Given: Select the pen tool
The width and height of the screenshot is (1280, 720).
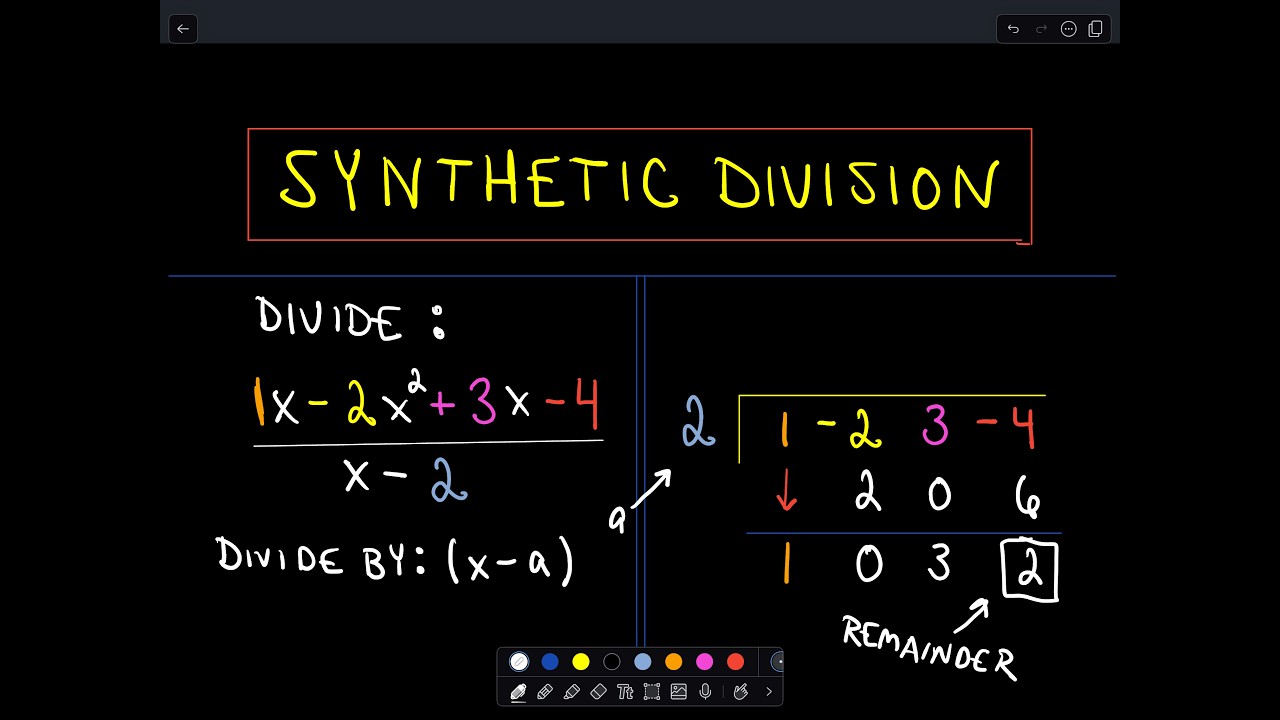Looking at the screenshot, I should click(x=518, y=691).
